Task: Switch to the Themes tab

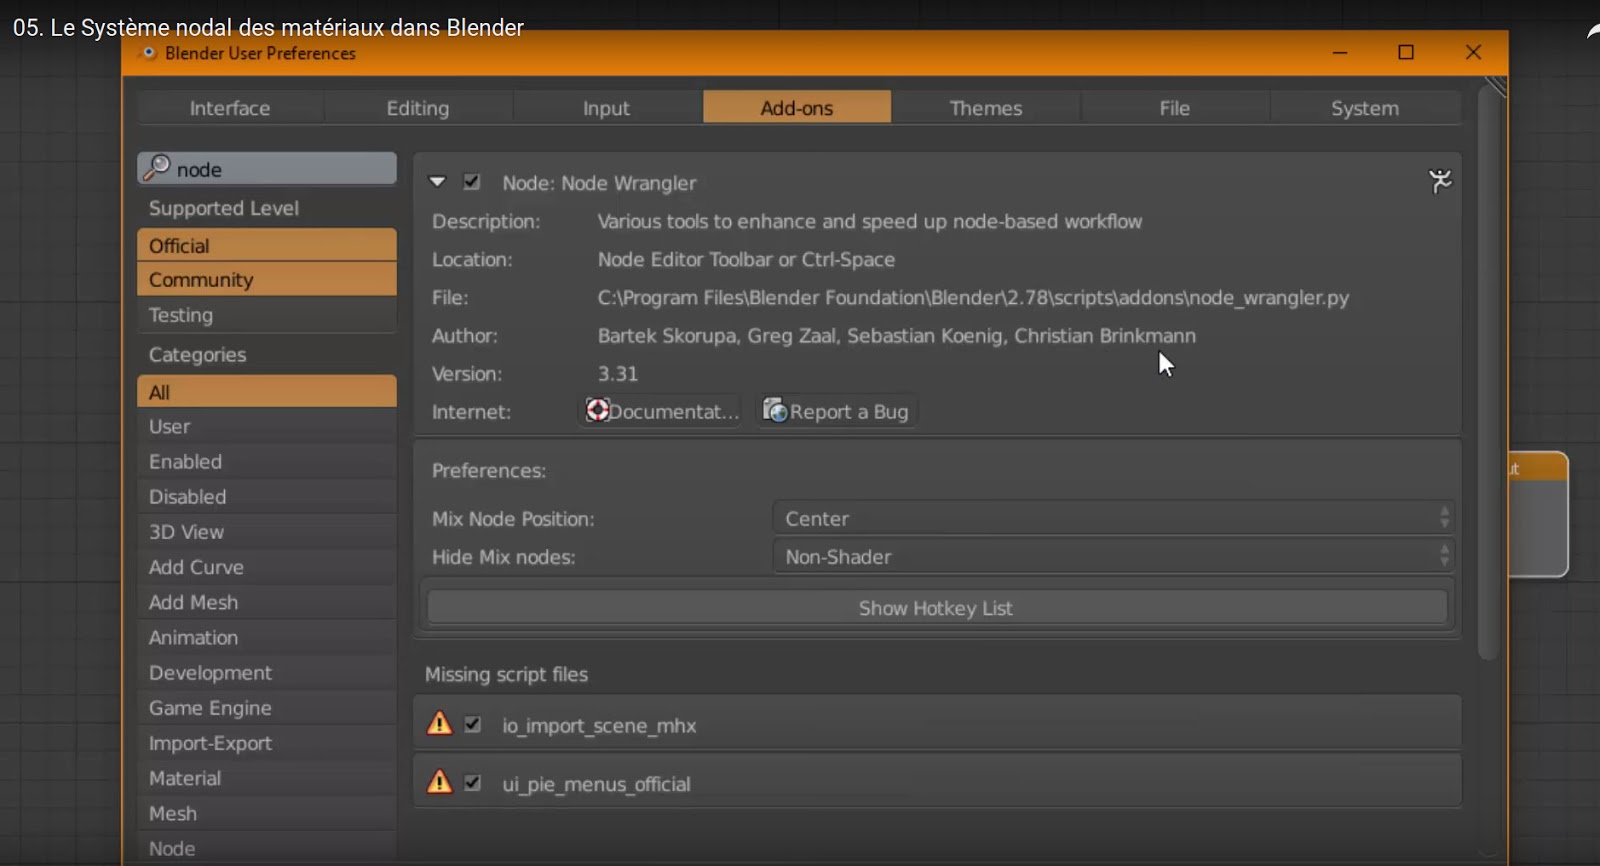Action: [986, 108]
